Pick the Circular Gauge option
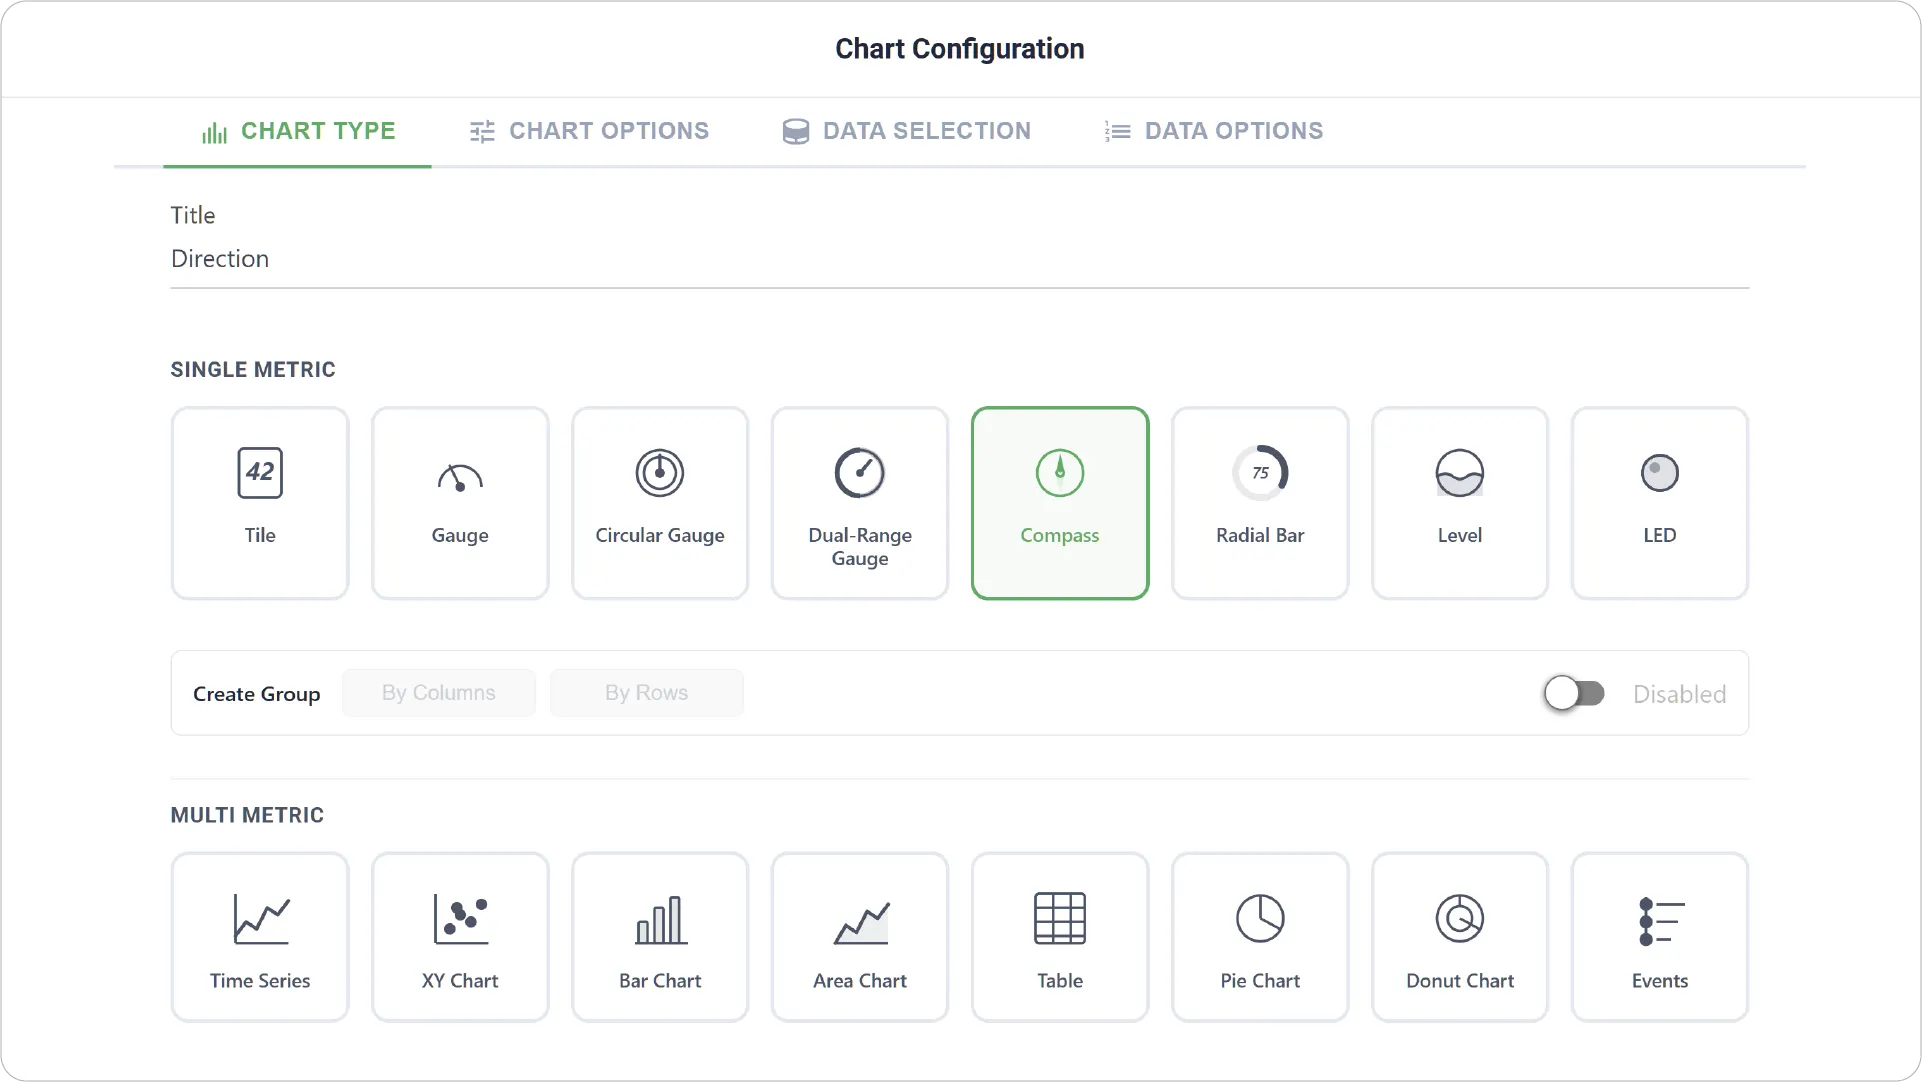Viewport: 1922px width, 1082px height. 660,503
